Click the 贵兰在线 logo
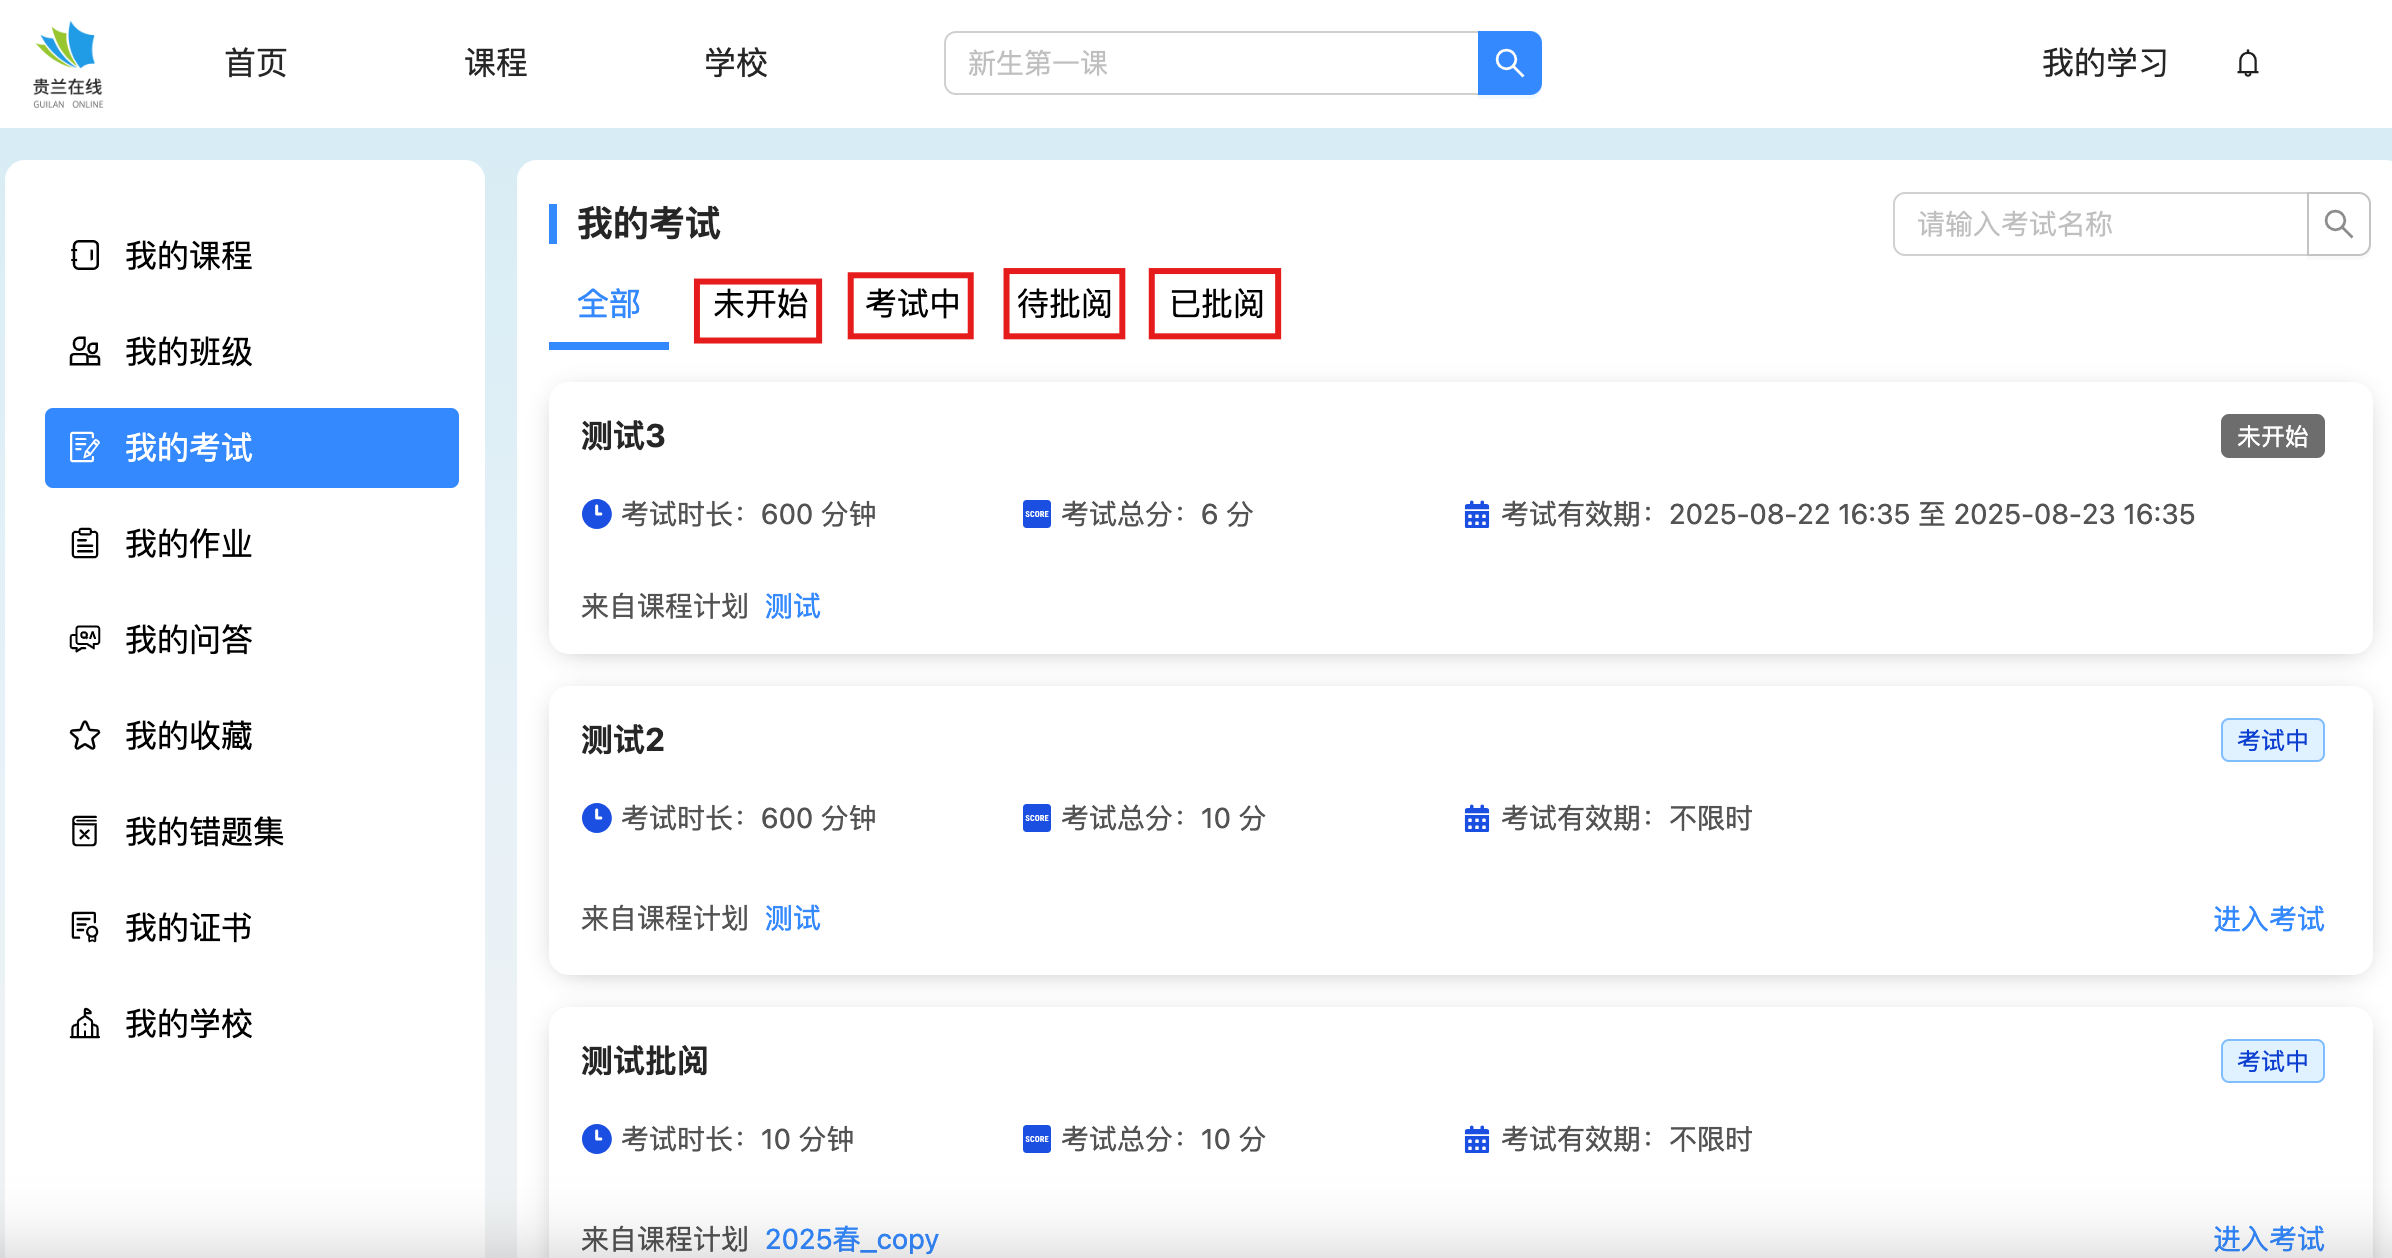 [68, 65]
